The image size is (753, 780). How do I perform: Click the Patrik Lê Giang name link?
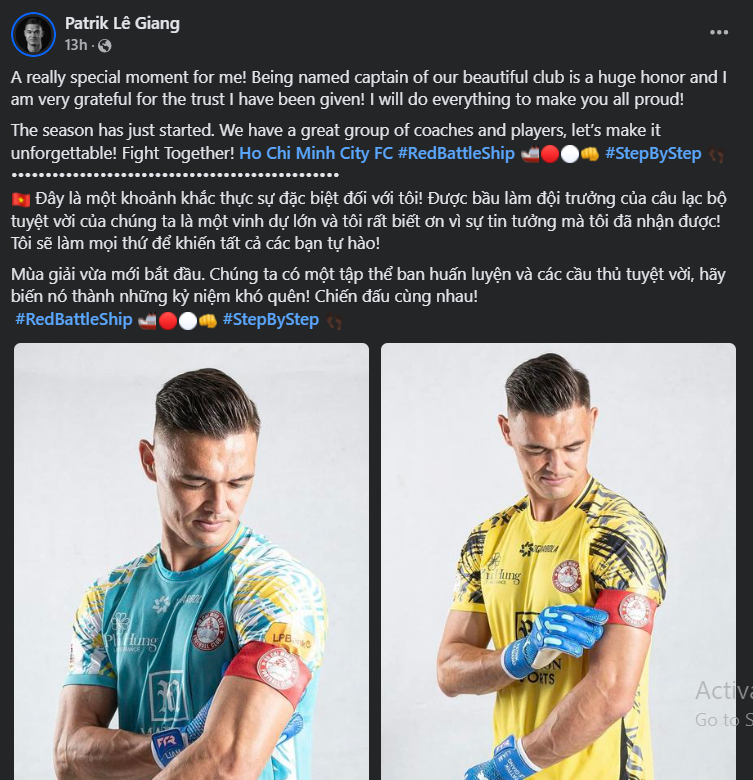pyautogui.click(x=122, y=23)
